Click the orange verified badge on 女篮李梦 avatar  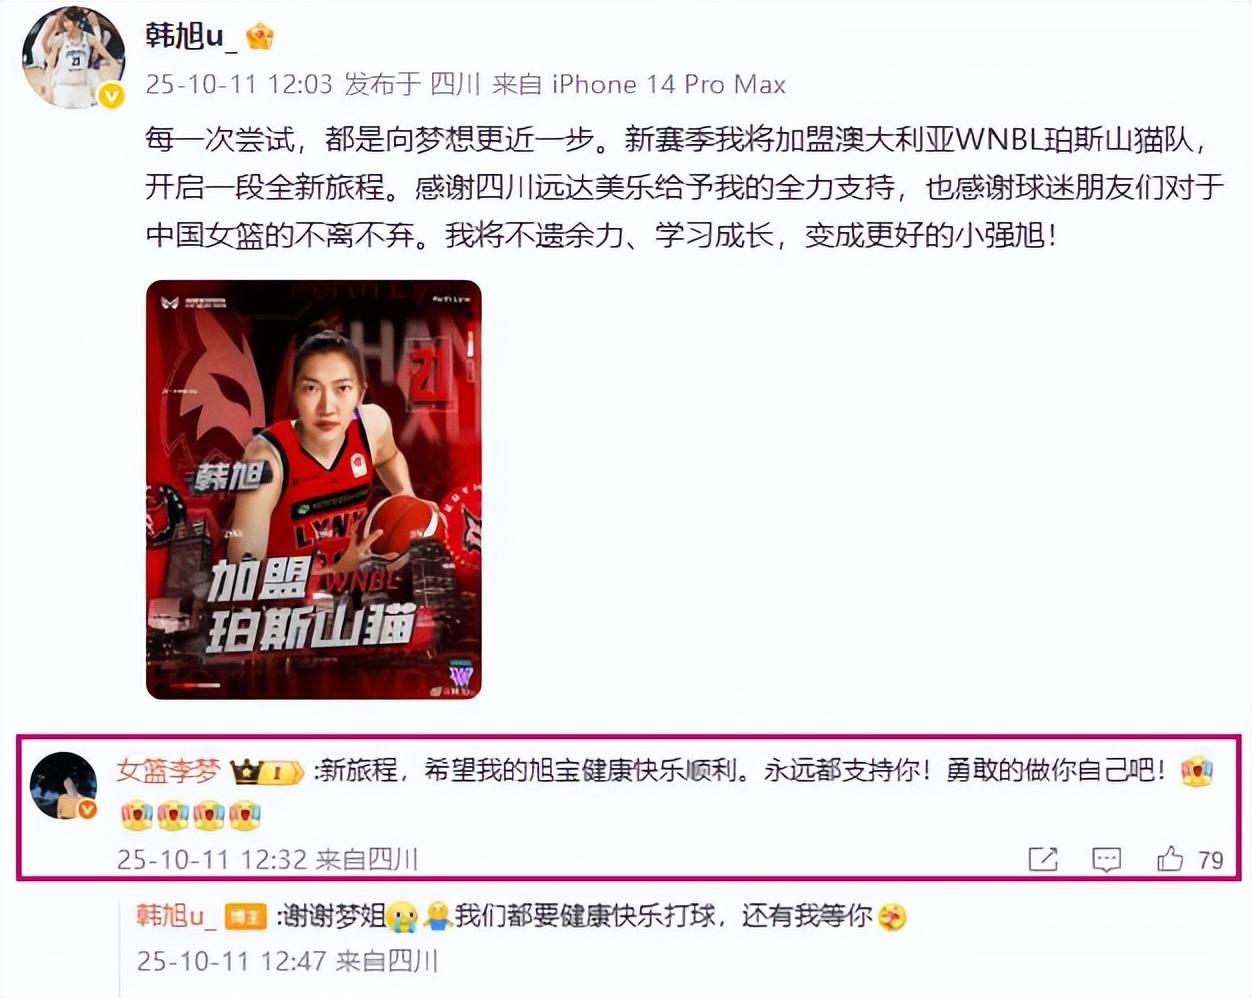[87, 808]
